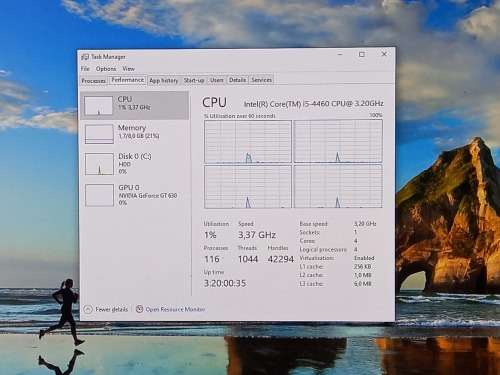Click the top-left CPU core graph

[248, 142]
